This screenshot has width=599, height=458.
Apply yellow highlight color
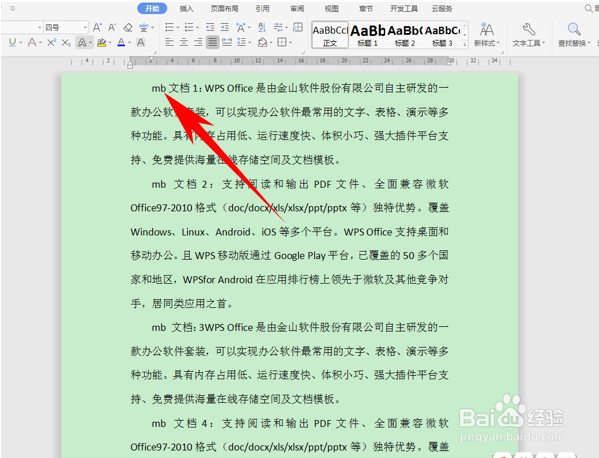pos(101,42)
